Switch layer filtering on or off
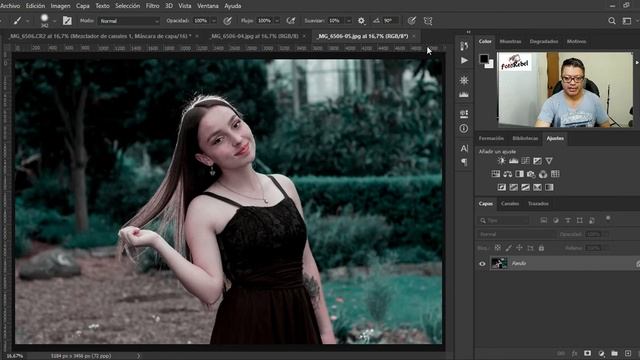640x360 pixels. [x=608, y=219]
